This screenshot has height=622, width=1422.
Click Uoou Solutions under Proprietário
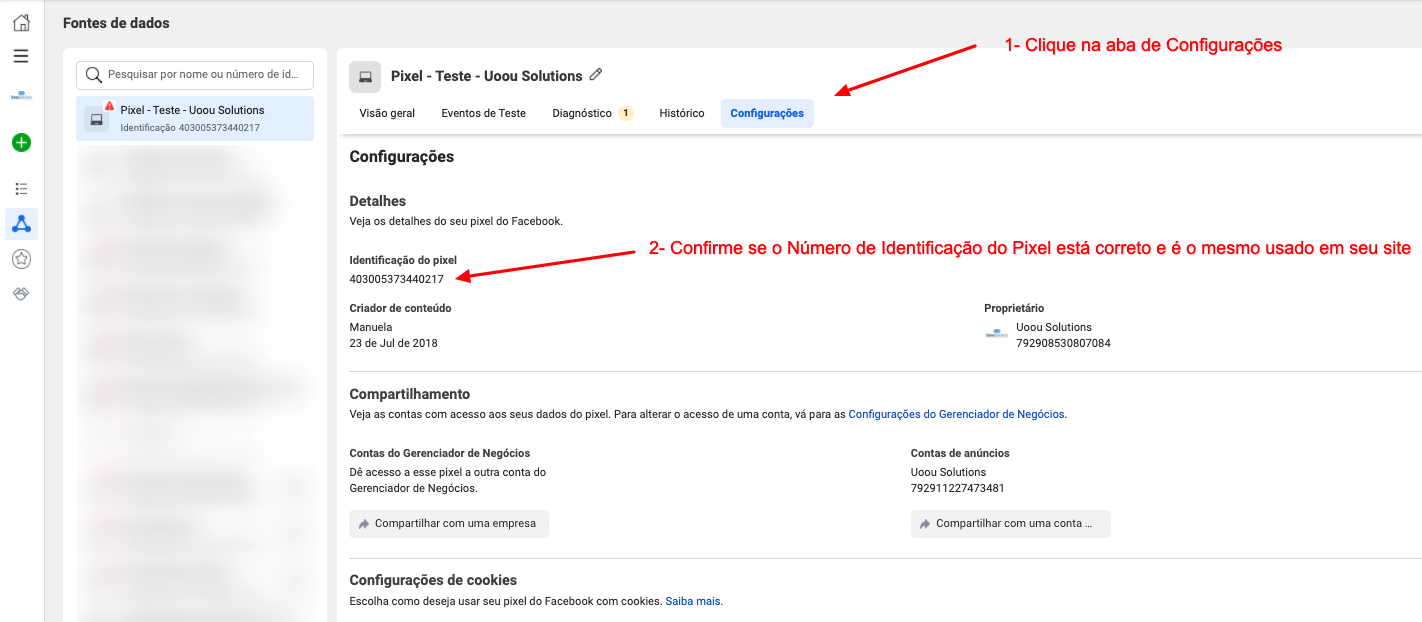(x=1054, y=327)
